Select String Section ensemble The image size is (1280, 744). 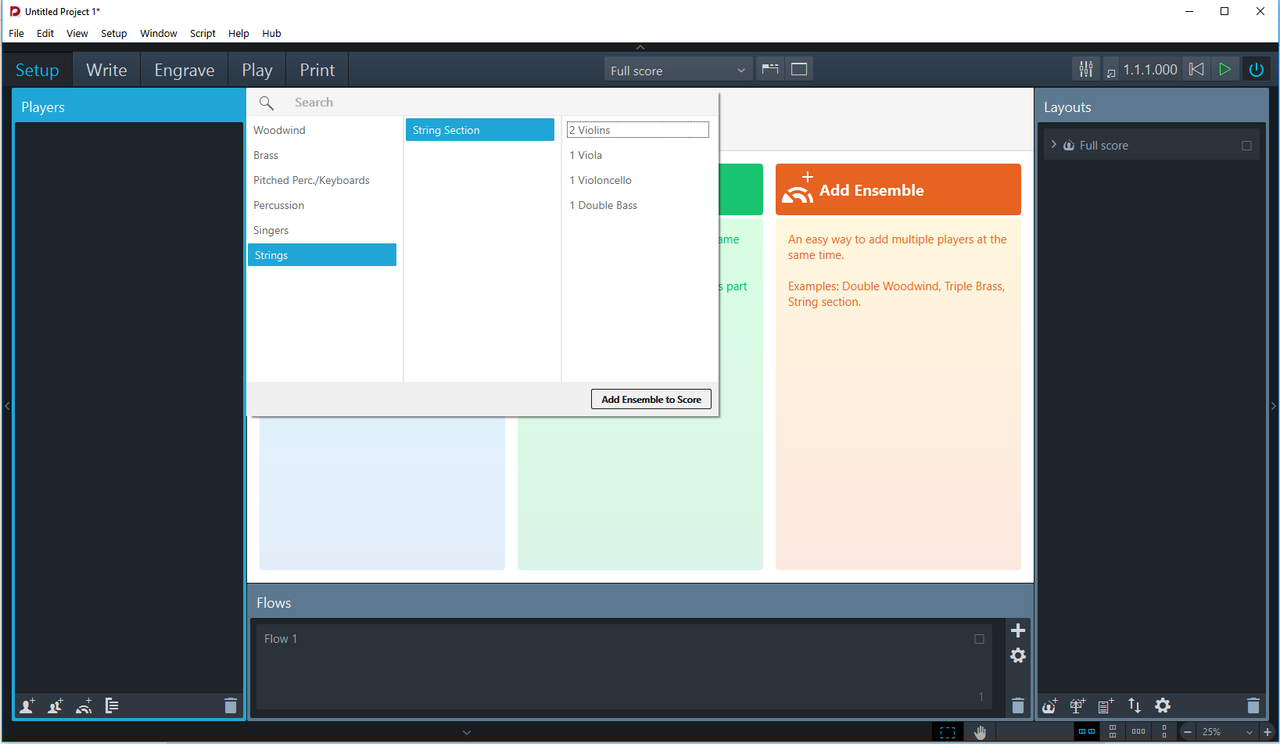click(480, 130)
